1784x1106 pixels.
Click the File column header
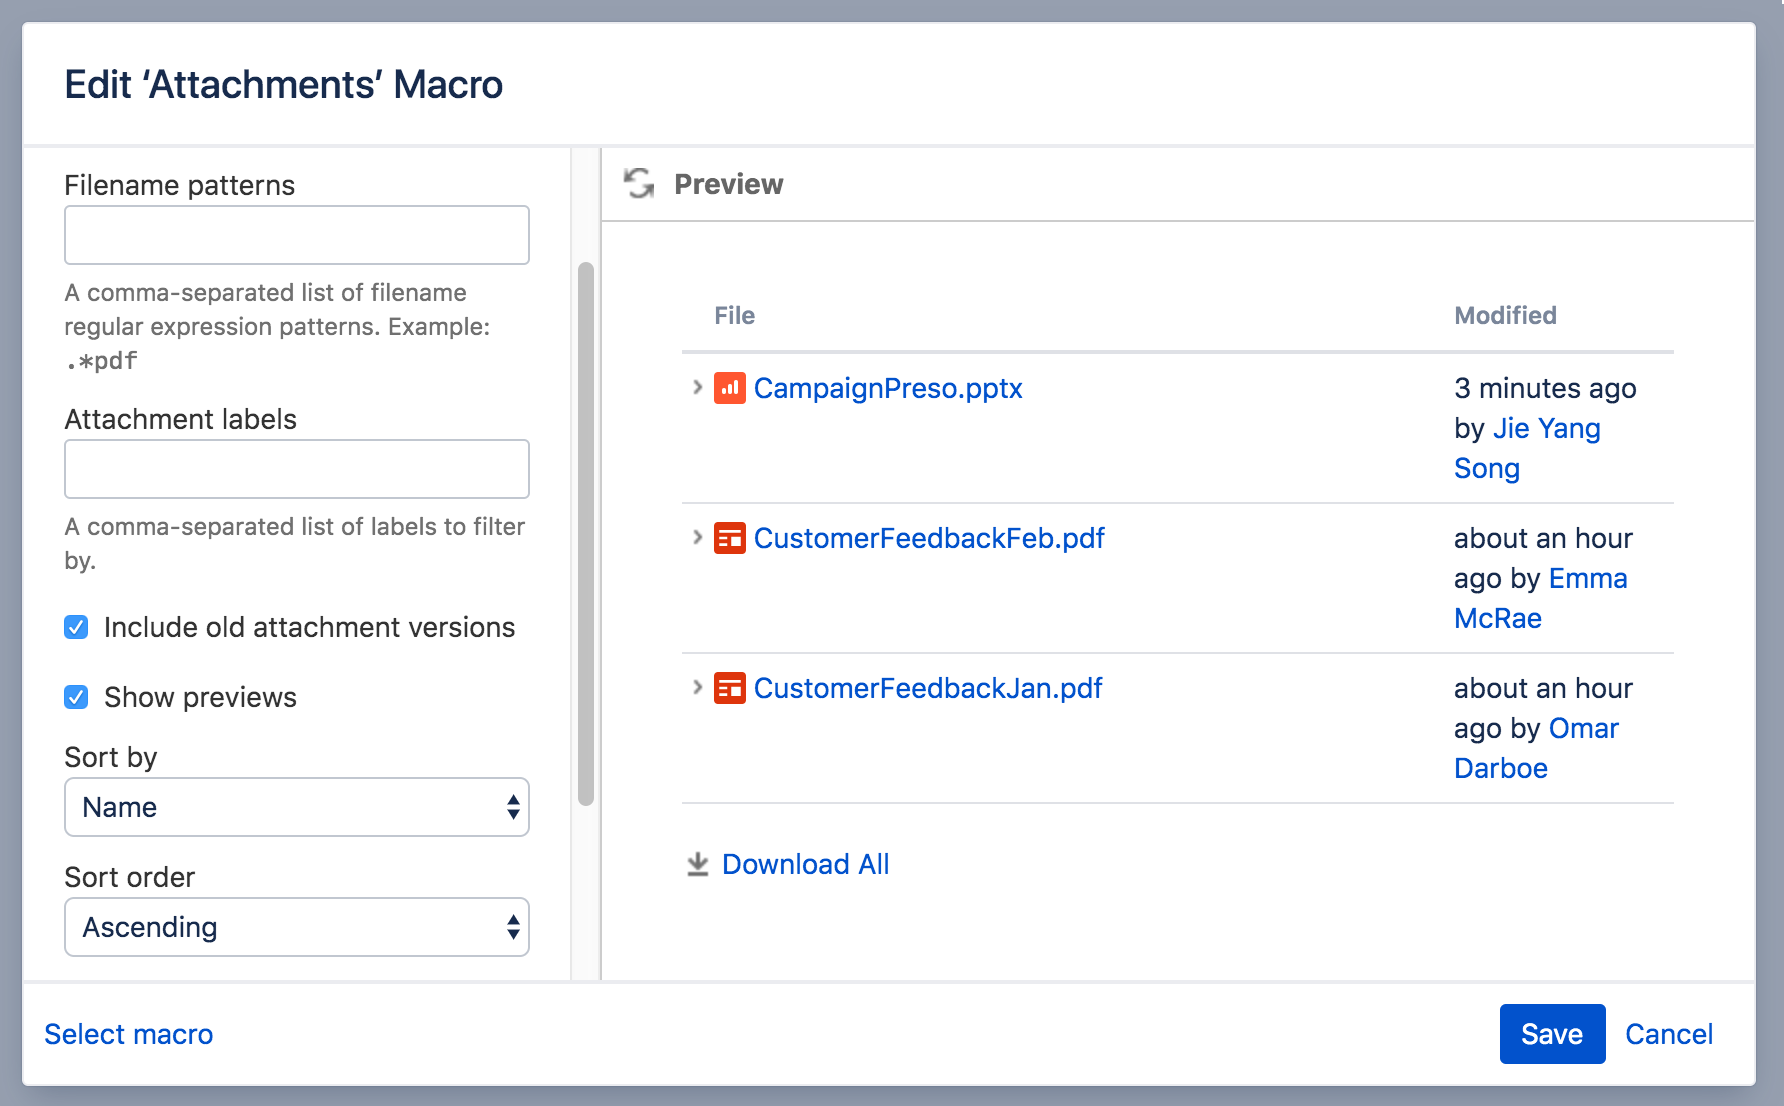click(735, 316)
